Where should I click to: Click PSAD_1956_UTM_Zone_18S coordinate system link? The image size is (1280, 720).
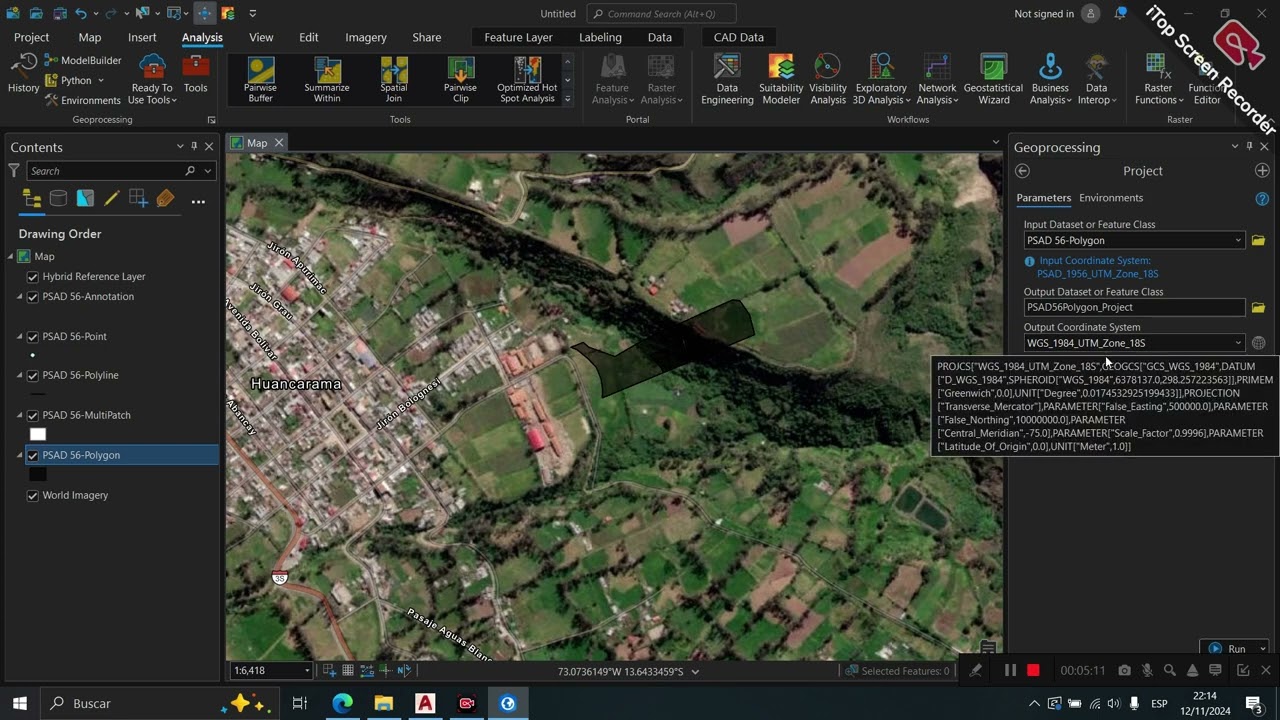click(x=1098, y=274)
